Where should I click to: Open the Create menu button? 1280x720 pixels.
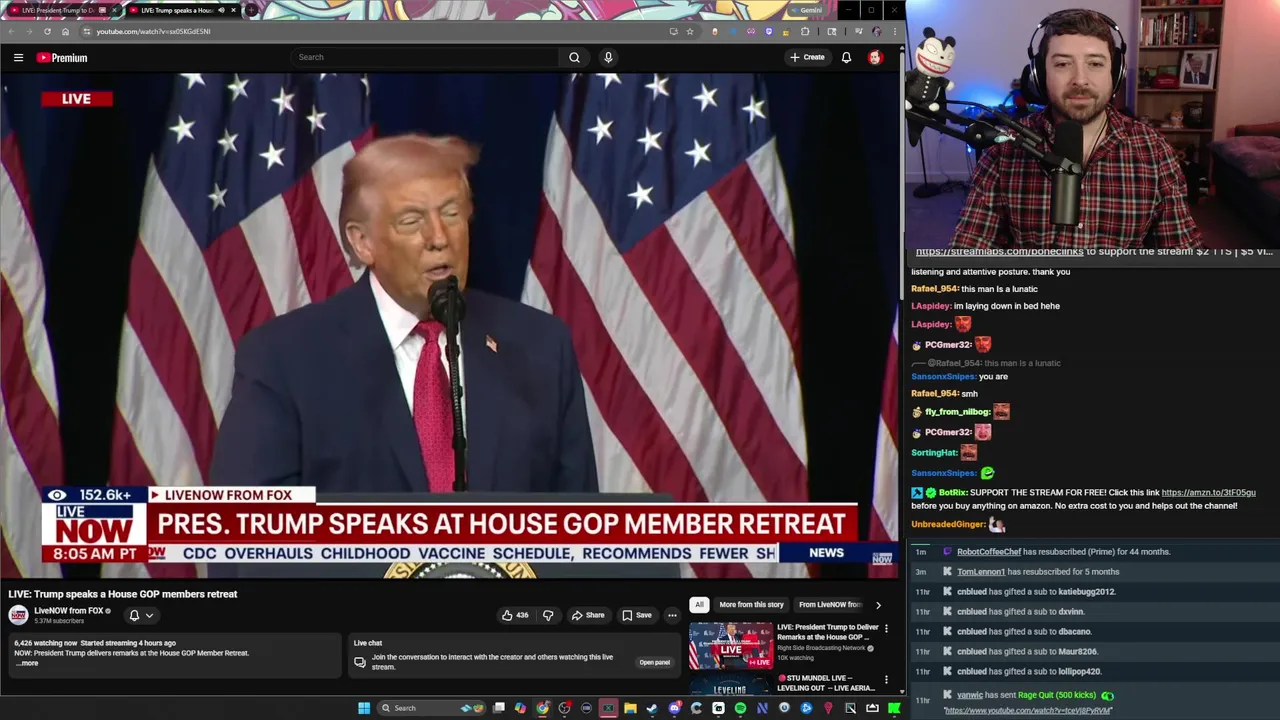pos(807,57)
